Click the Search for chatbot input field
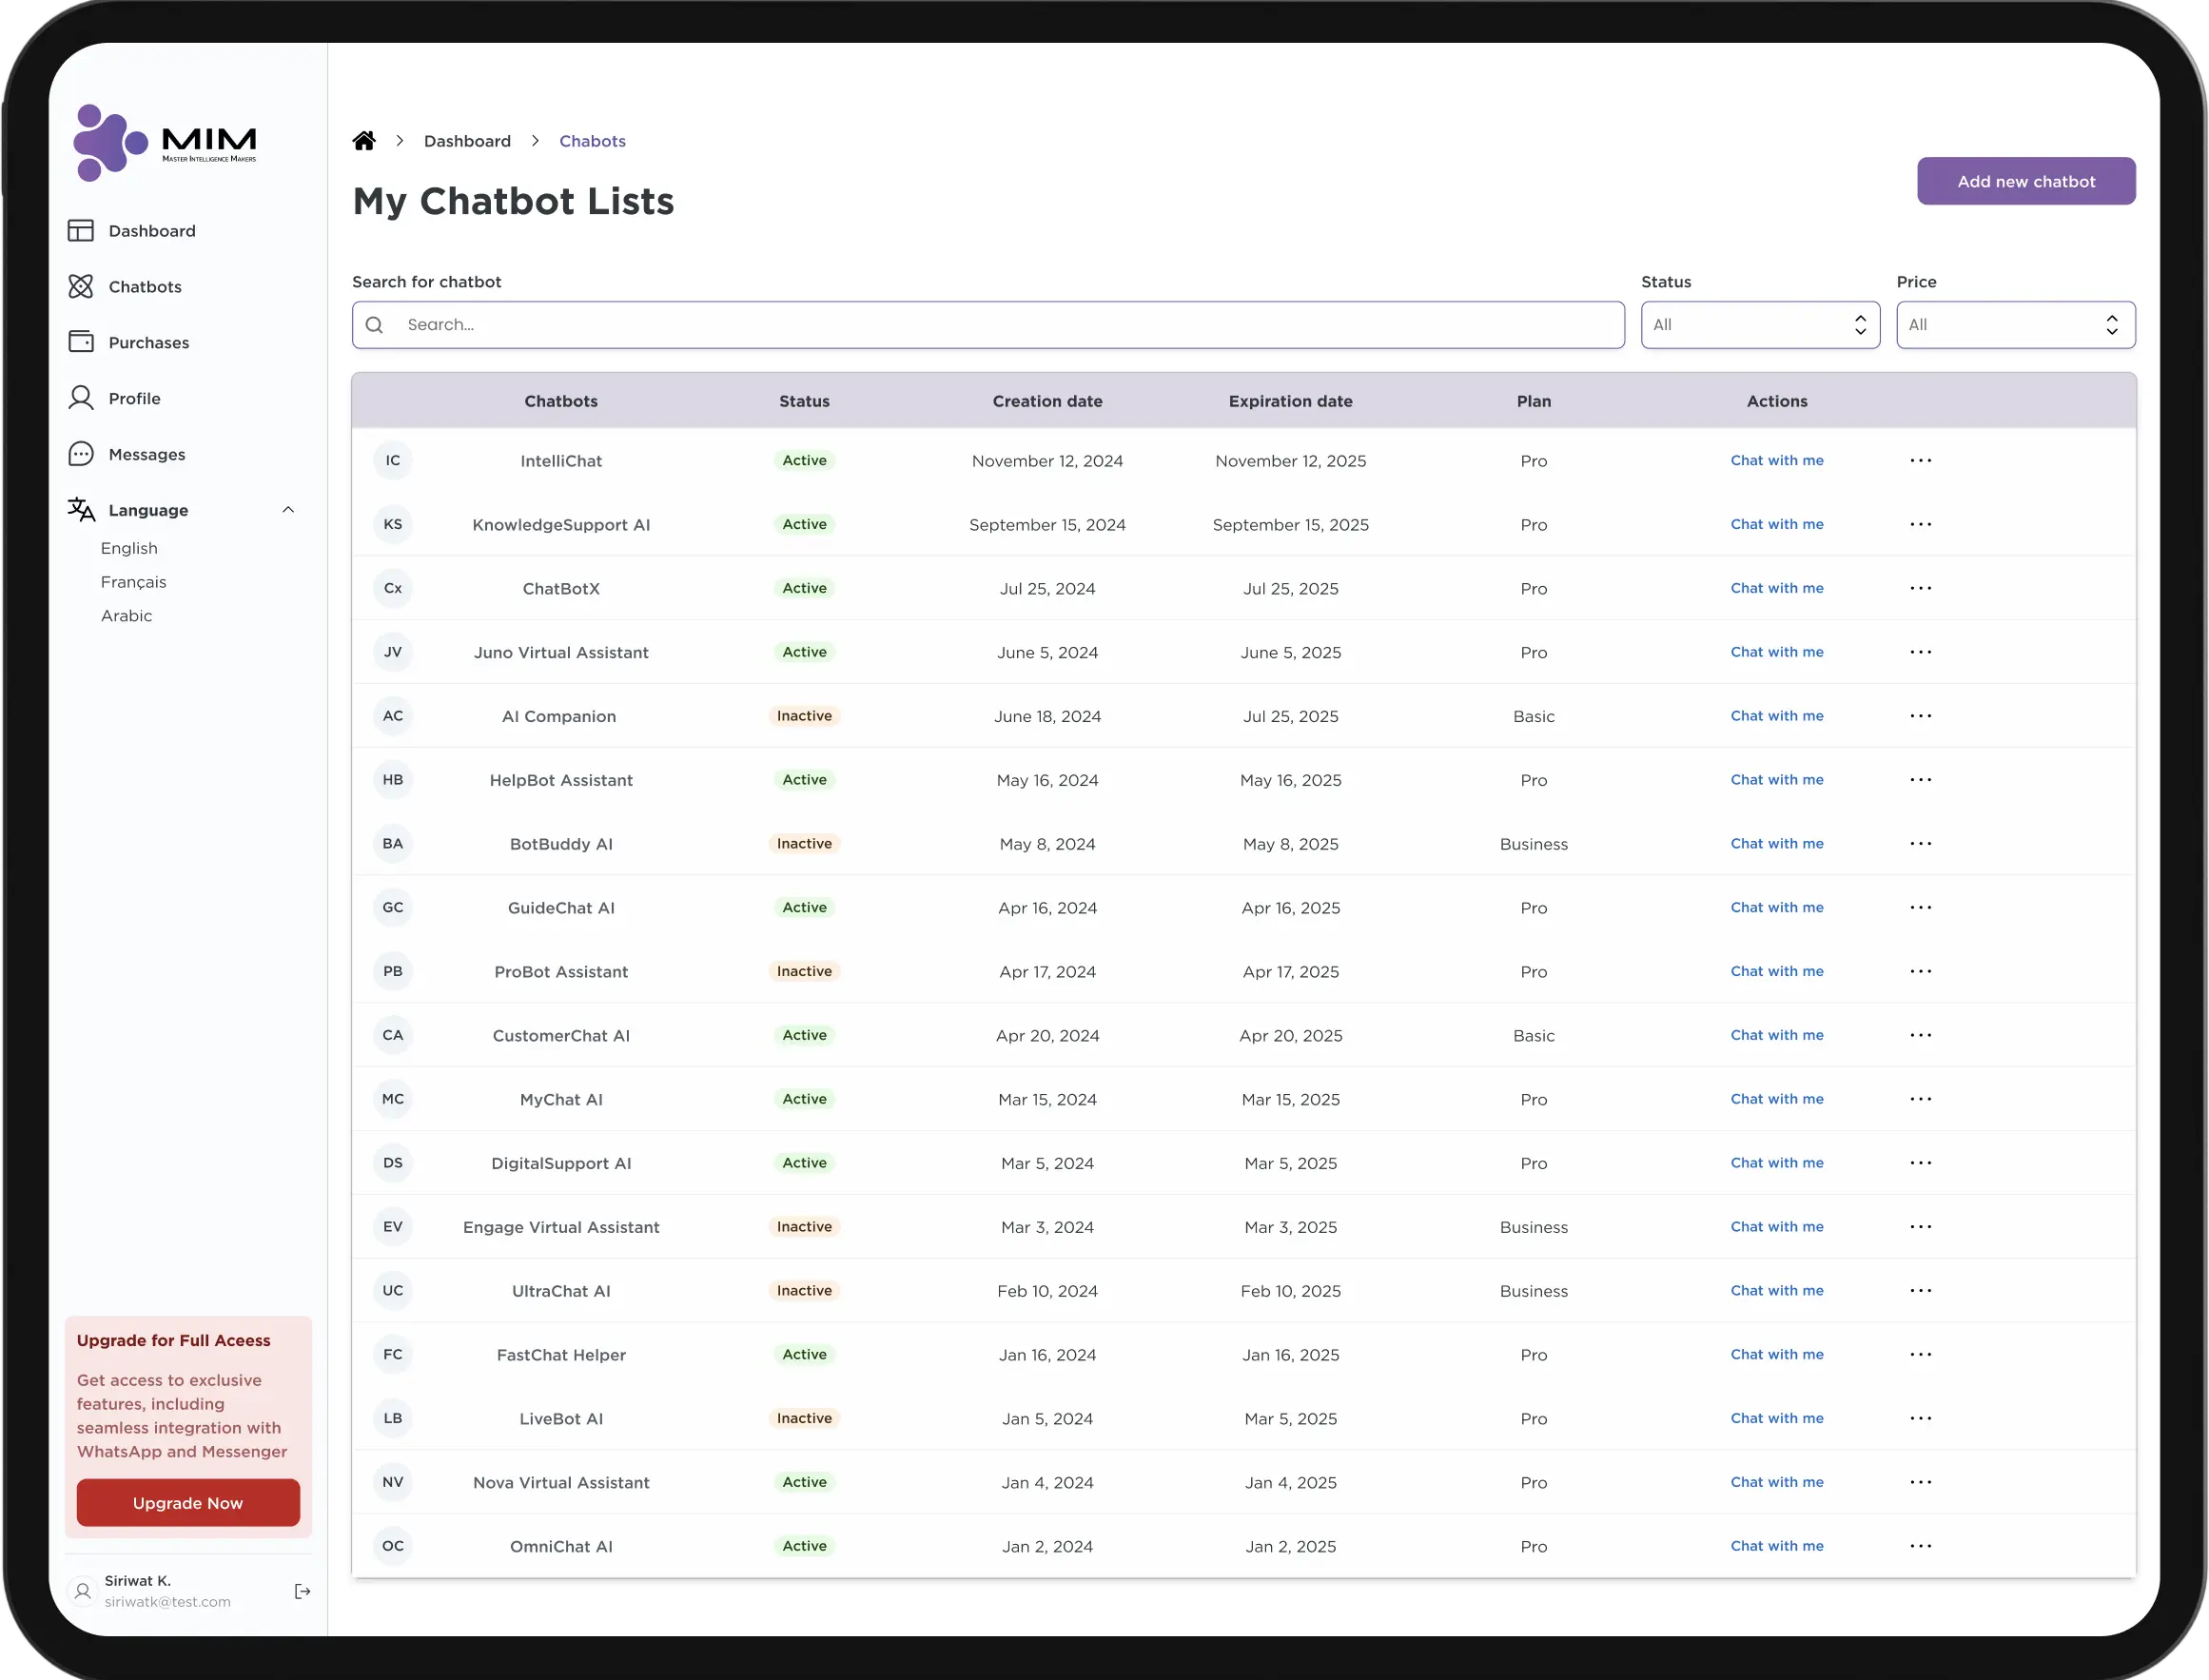 [988, 325]
